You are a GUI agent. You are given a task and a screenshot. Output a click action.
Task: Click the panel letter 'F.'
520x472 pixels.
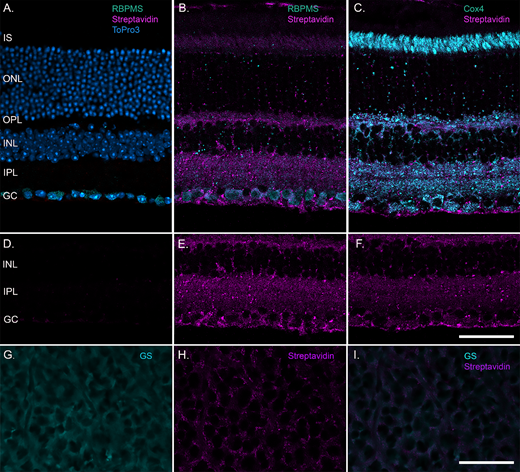point(360,244)
